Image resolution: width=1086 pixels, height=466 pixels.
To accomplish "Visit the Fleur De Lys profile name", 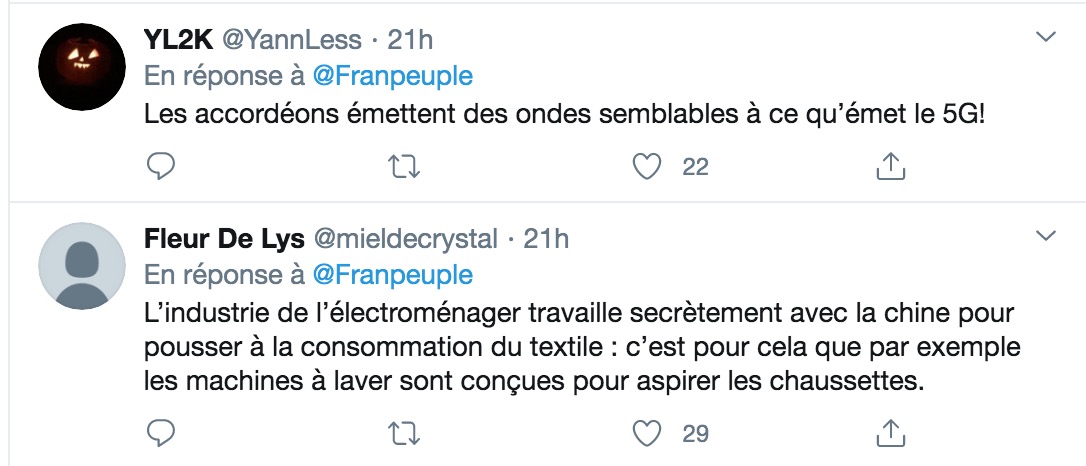I will coord(224,240).
